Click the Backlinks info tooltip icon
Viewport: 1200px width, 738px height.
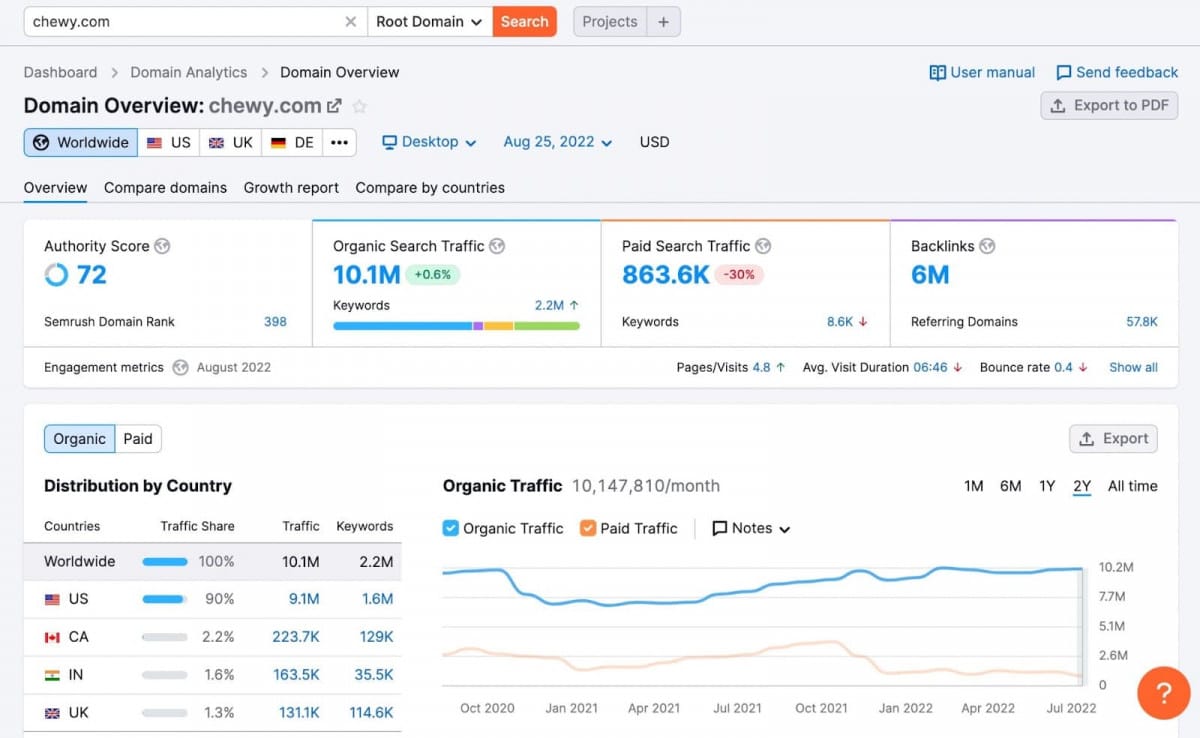coord(988,246)
